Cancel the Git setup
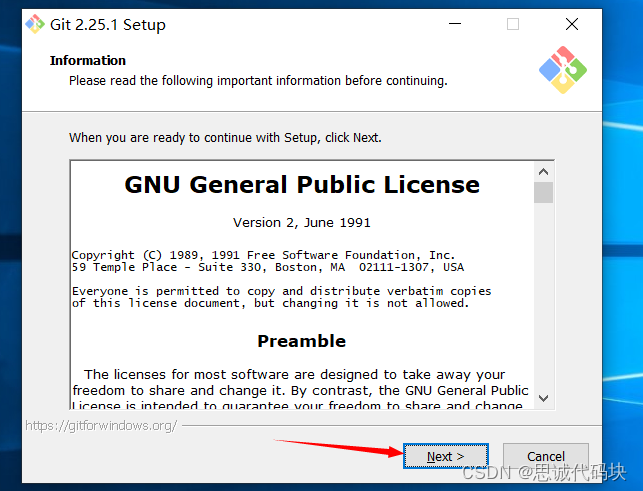Screen dimensions: 643x491 click(x=546, y=456)
